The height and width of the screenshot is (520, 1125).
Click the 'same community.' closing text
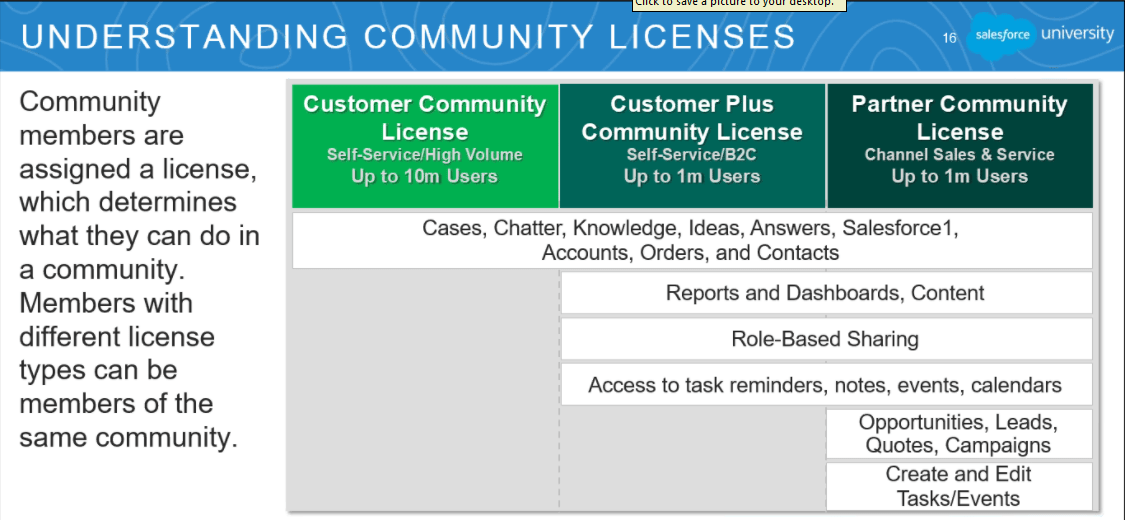pyautogui.click(x=128, y=437)
